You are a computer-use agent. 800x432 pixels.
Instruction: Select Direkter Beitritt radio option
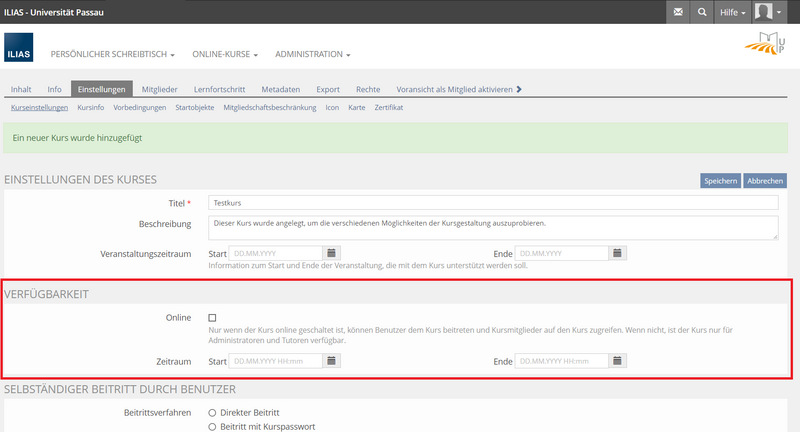click(212, 412)
